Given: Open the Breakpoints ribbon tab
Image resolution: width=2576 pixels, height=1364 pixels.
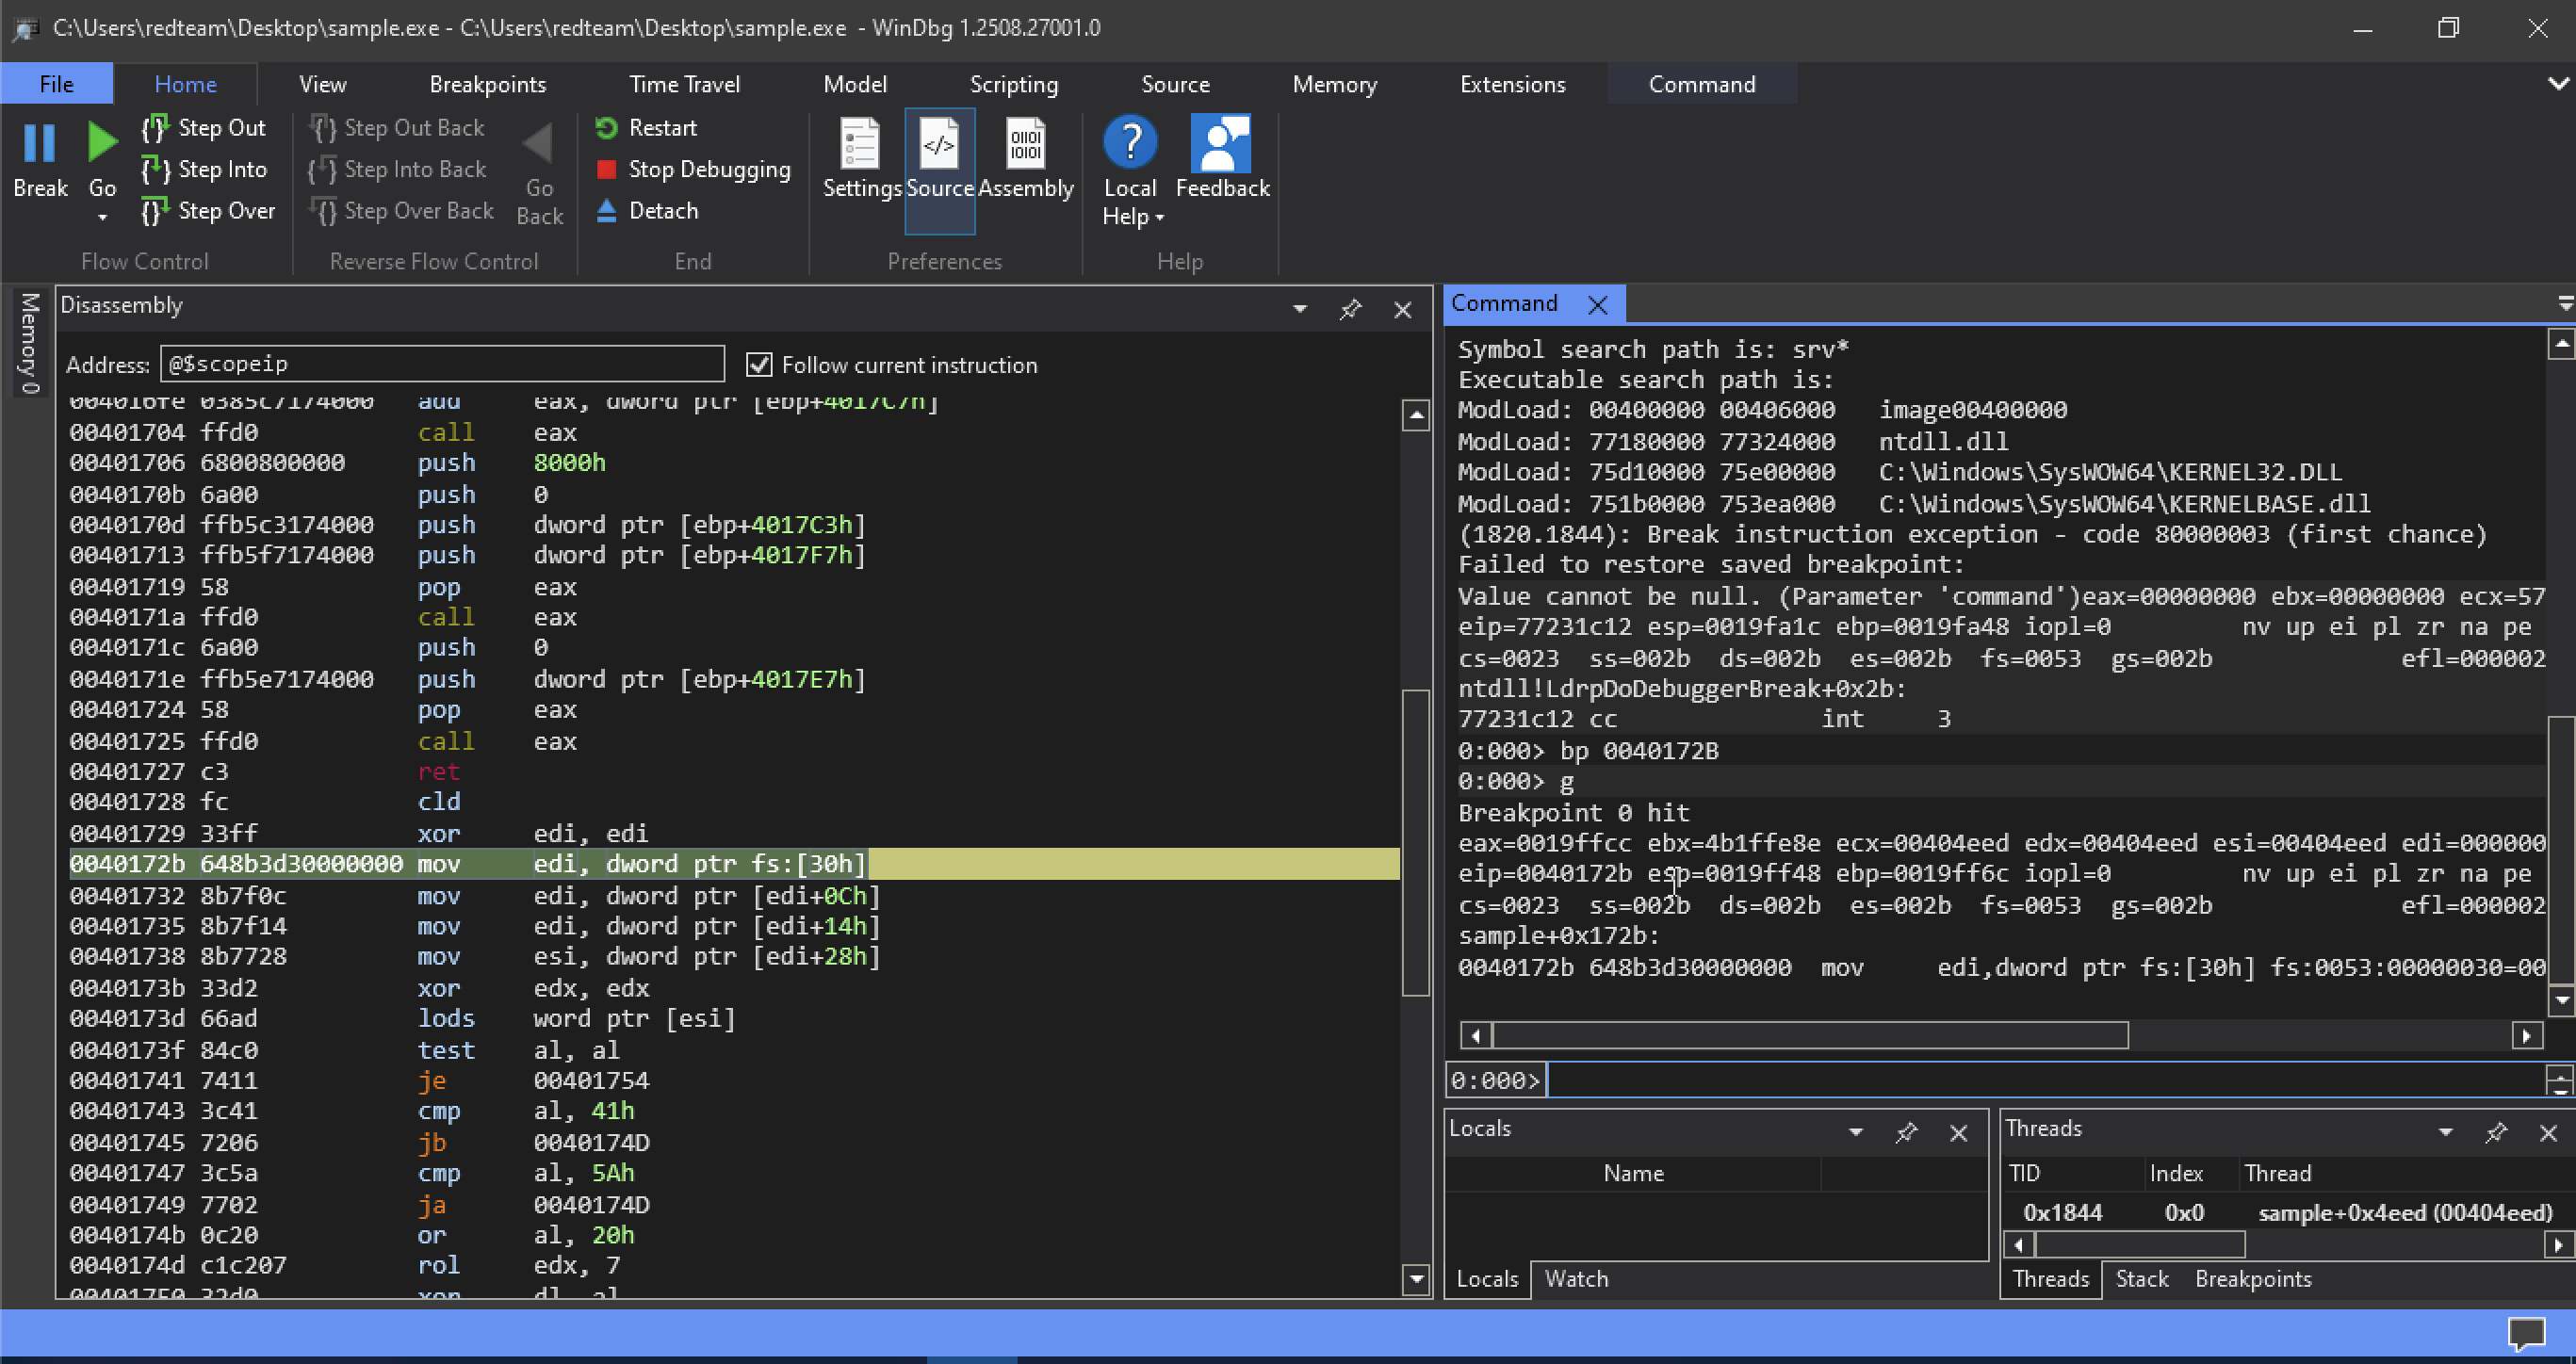Looking at the screenshot, I should 488,84.
